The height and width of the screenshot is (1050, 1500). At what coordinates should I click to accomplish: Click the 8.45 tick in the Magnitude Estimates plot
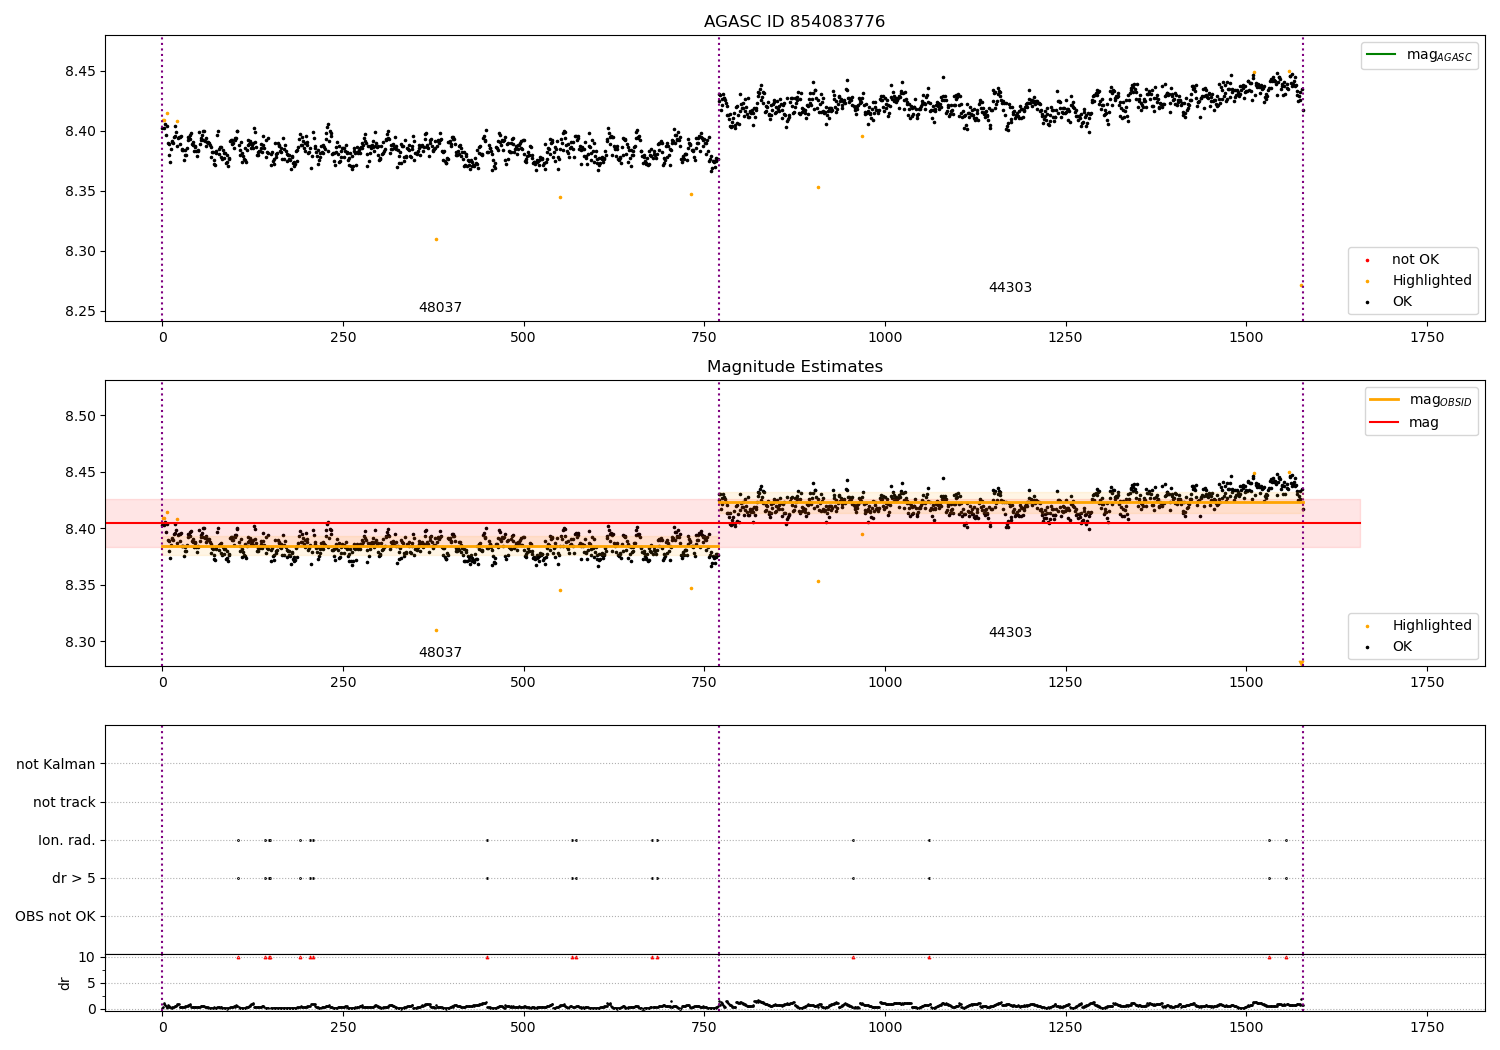click(x=79, y=473)
